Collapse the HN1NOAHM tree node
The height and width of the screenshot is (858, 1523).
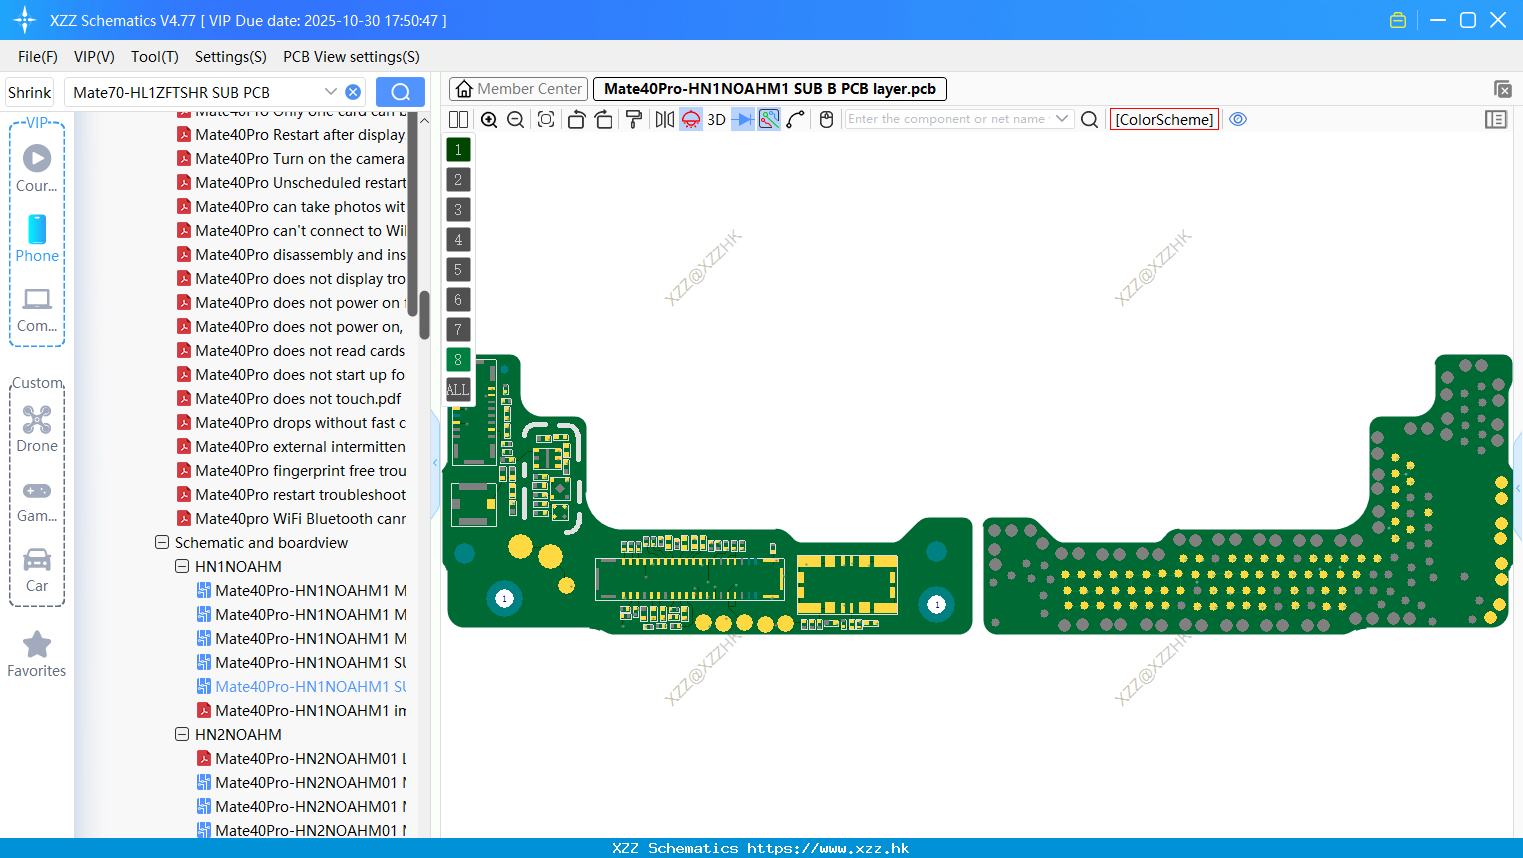(x=182, y=567)
